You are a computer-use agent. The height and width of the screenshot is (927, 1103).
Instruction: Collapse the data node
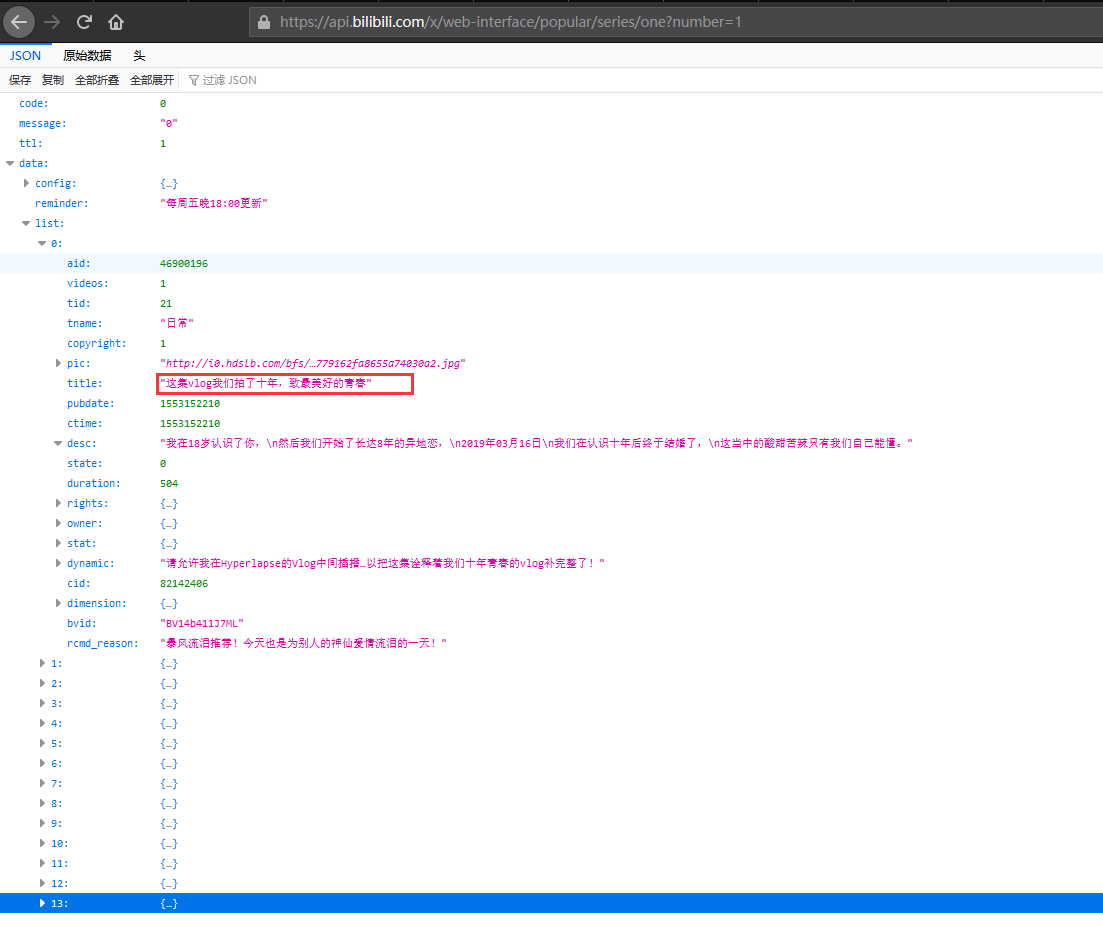click(10, 163)
